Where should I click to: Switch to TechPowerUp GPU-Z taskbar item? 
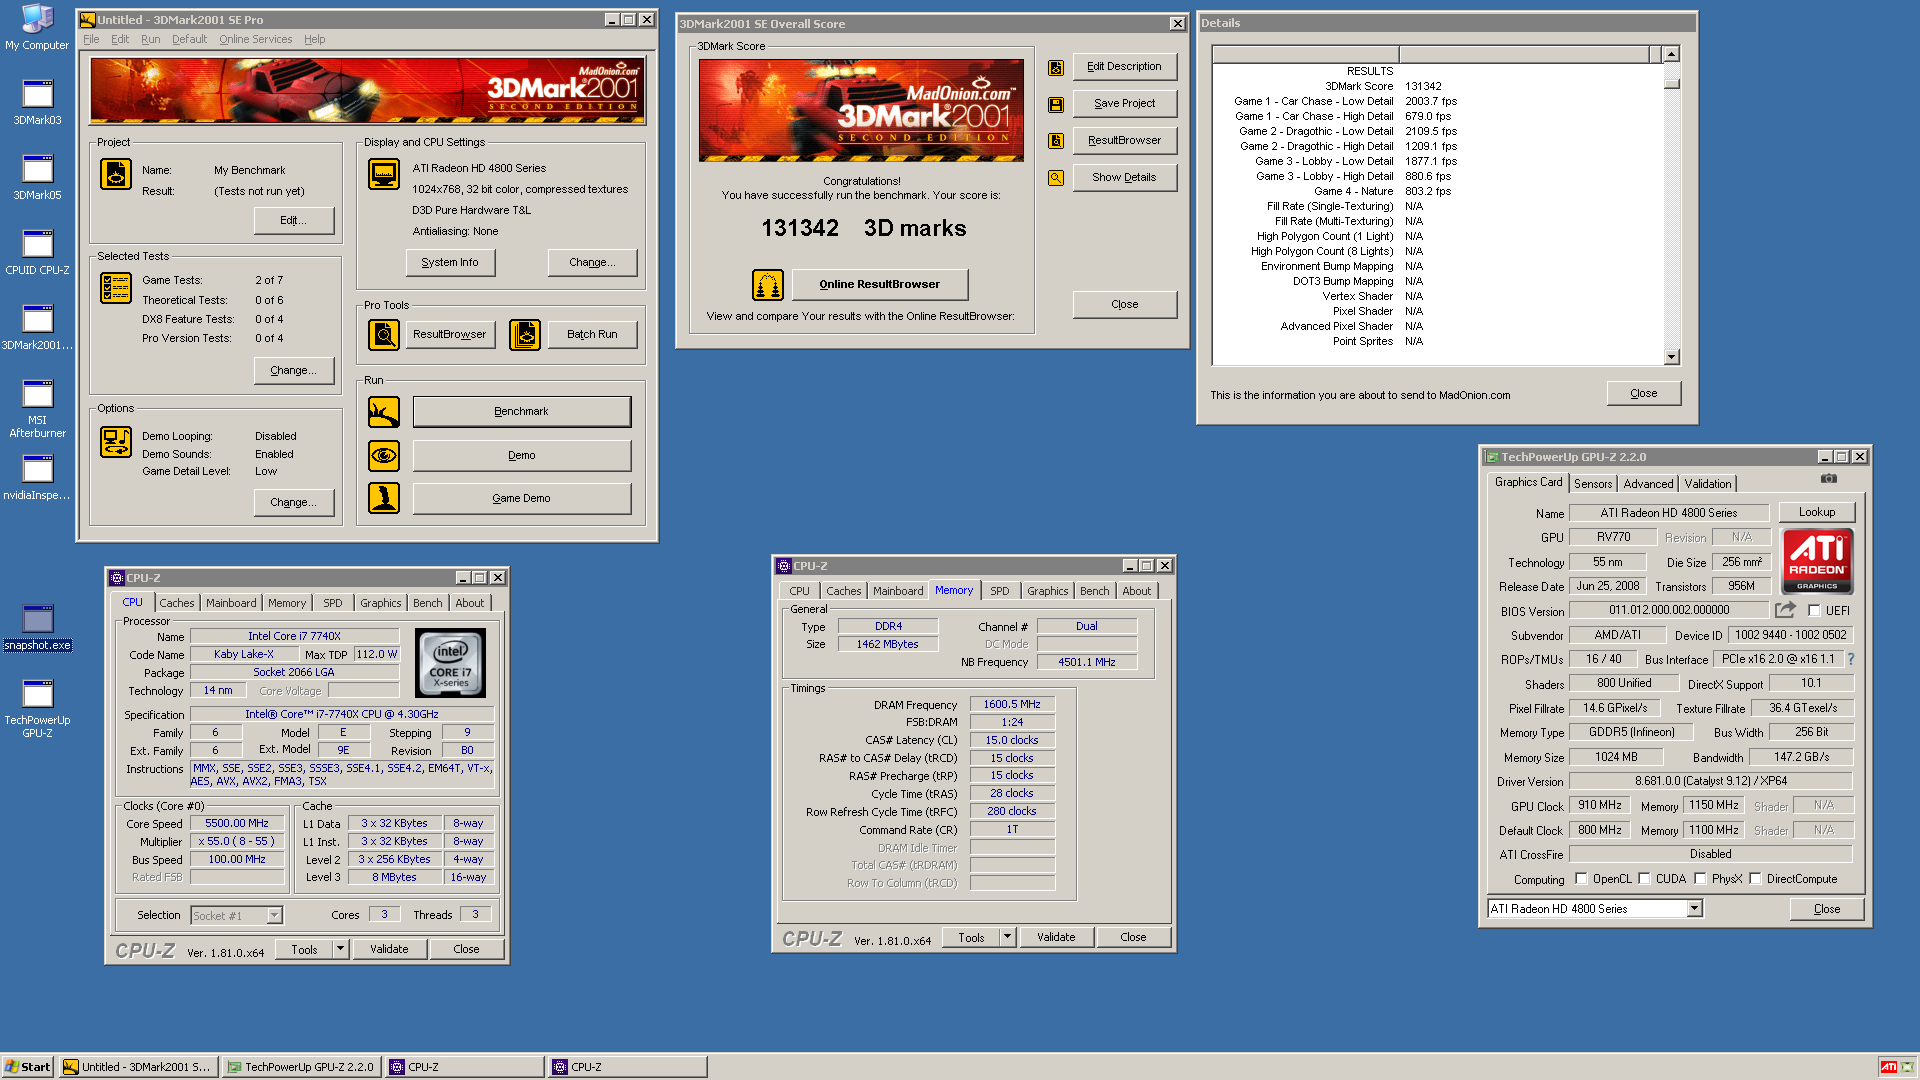tap(301, 1067)
